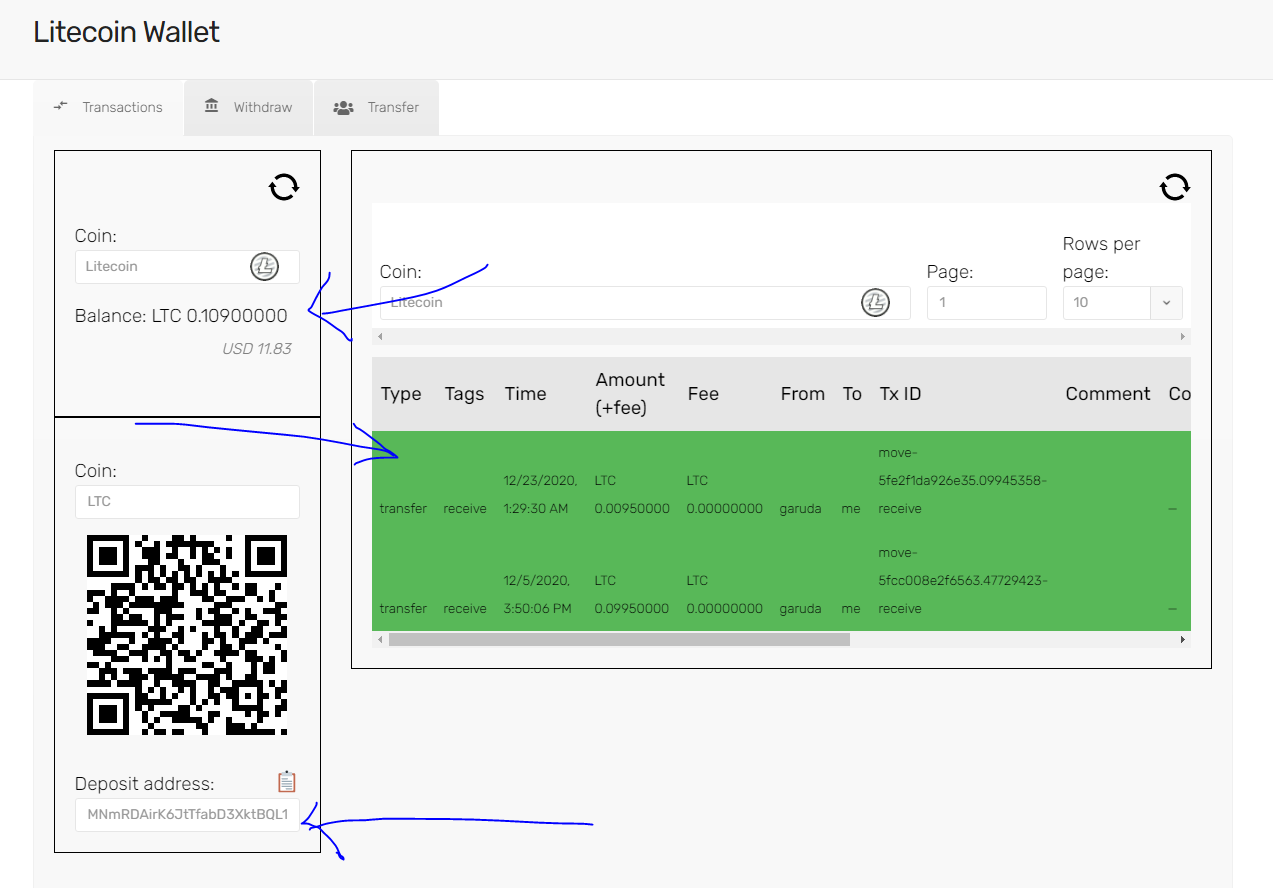Click the arrows icon on Transactions tab
Screen dimensions: 1273x888
(62, 107)
